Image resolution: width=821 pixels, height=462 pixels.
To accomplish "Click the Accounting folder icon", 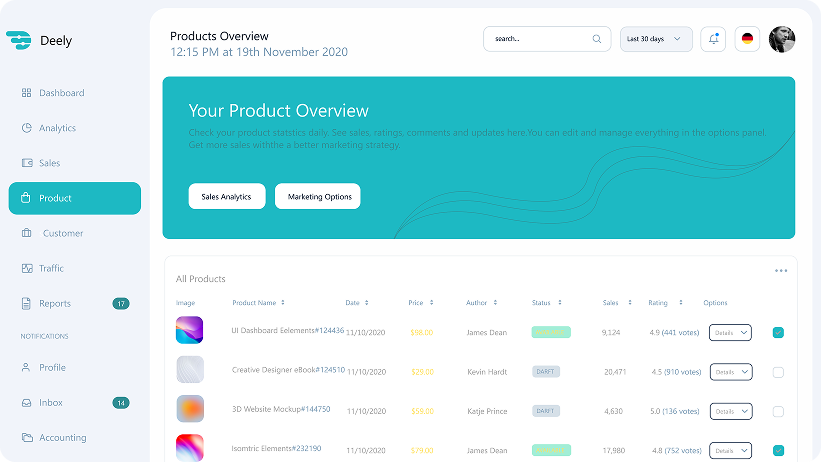I will point(27,437).
